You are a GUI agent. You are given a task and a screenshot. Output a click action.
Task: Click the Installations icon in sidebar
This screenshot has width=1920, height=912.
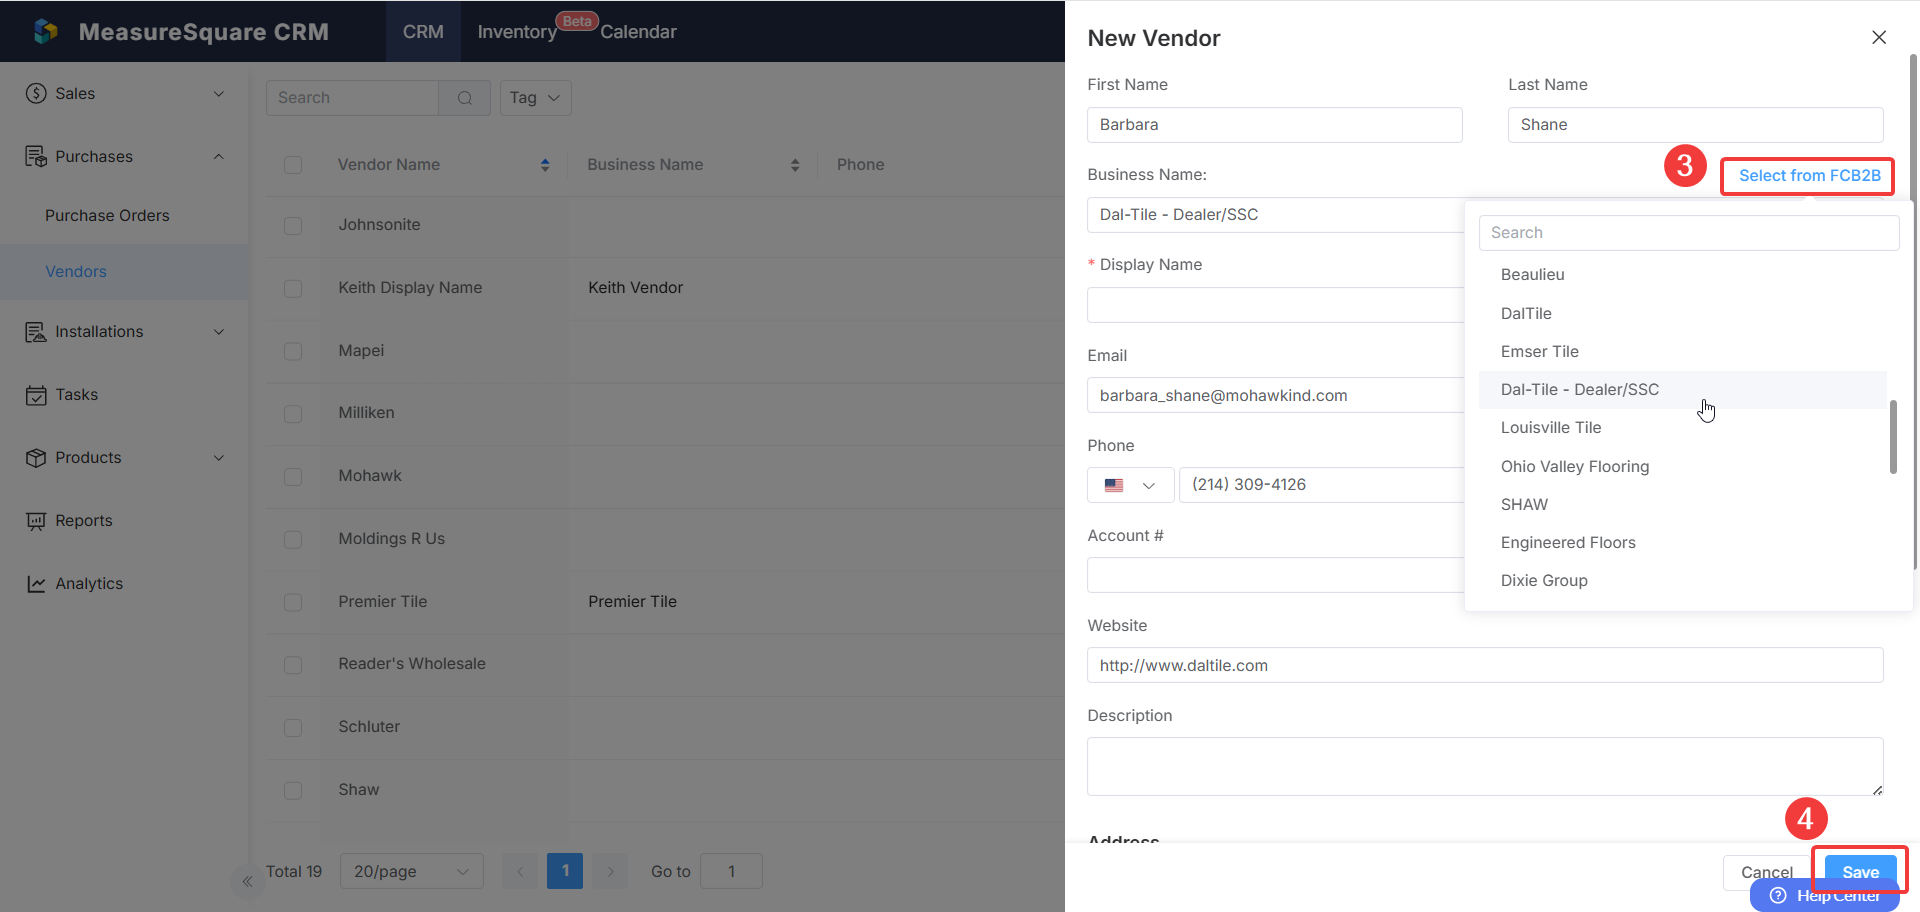tap(36, 331)
